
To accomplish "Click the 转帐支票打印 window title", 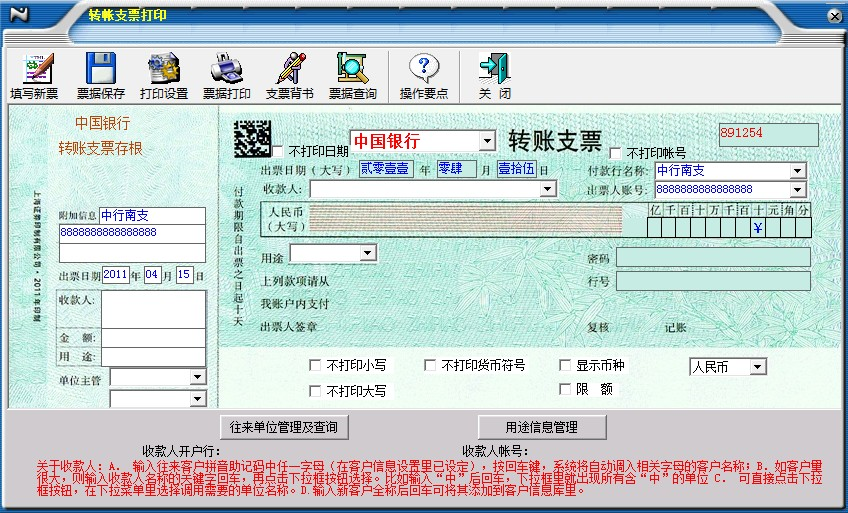I will pos(128,15).
